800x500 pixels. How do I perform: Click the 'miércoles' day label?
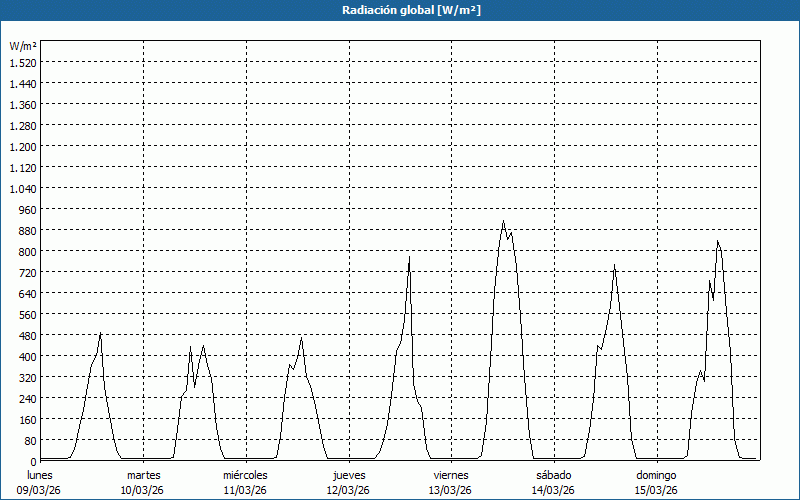tap(245, 475)
